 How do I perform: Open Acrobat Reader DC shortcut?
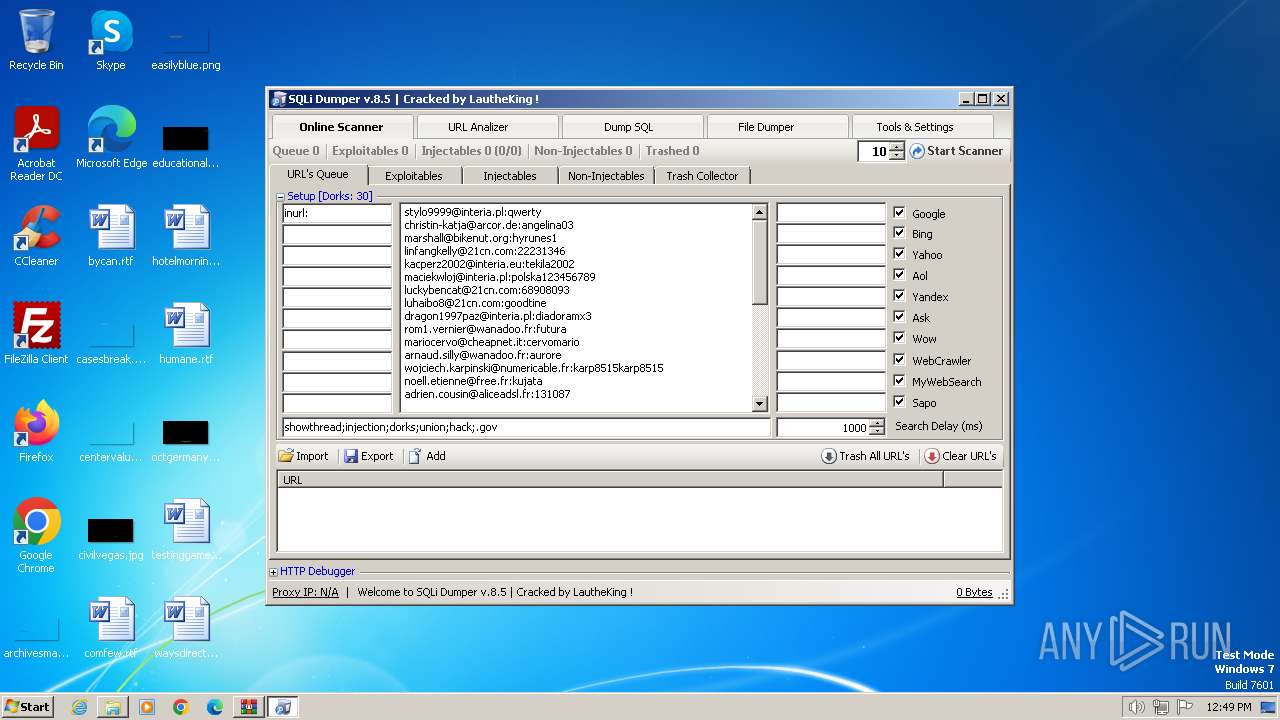click(x=36, y=144)
